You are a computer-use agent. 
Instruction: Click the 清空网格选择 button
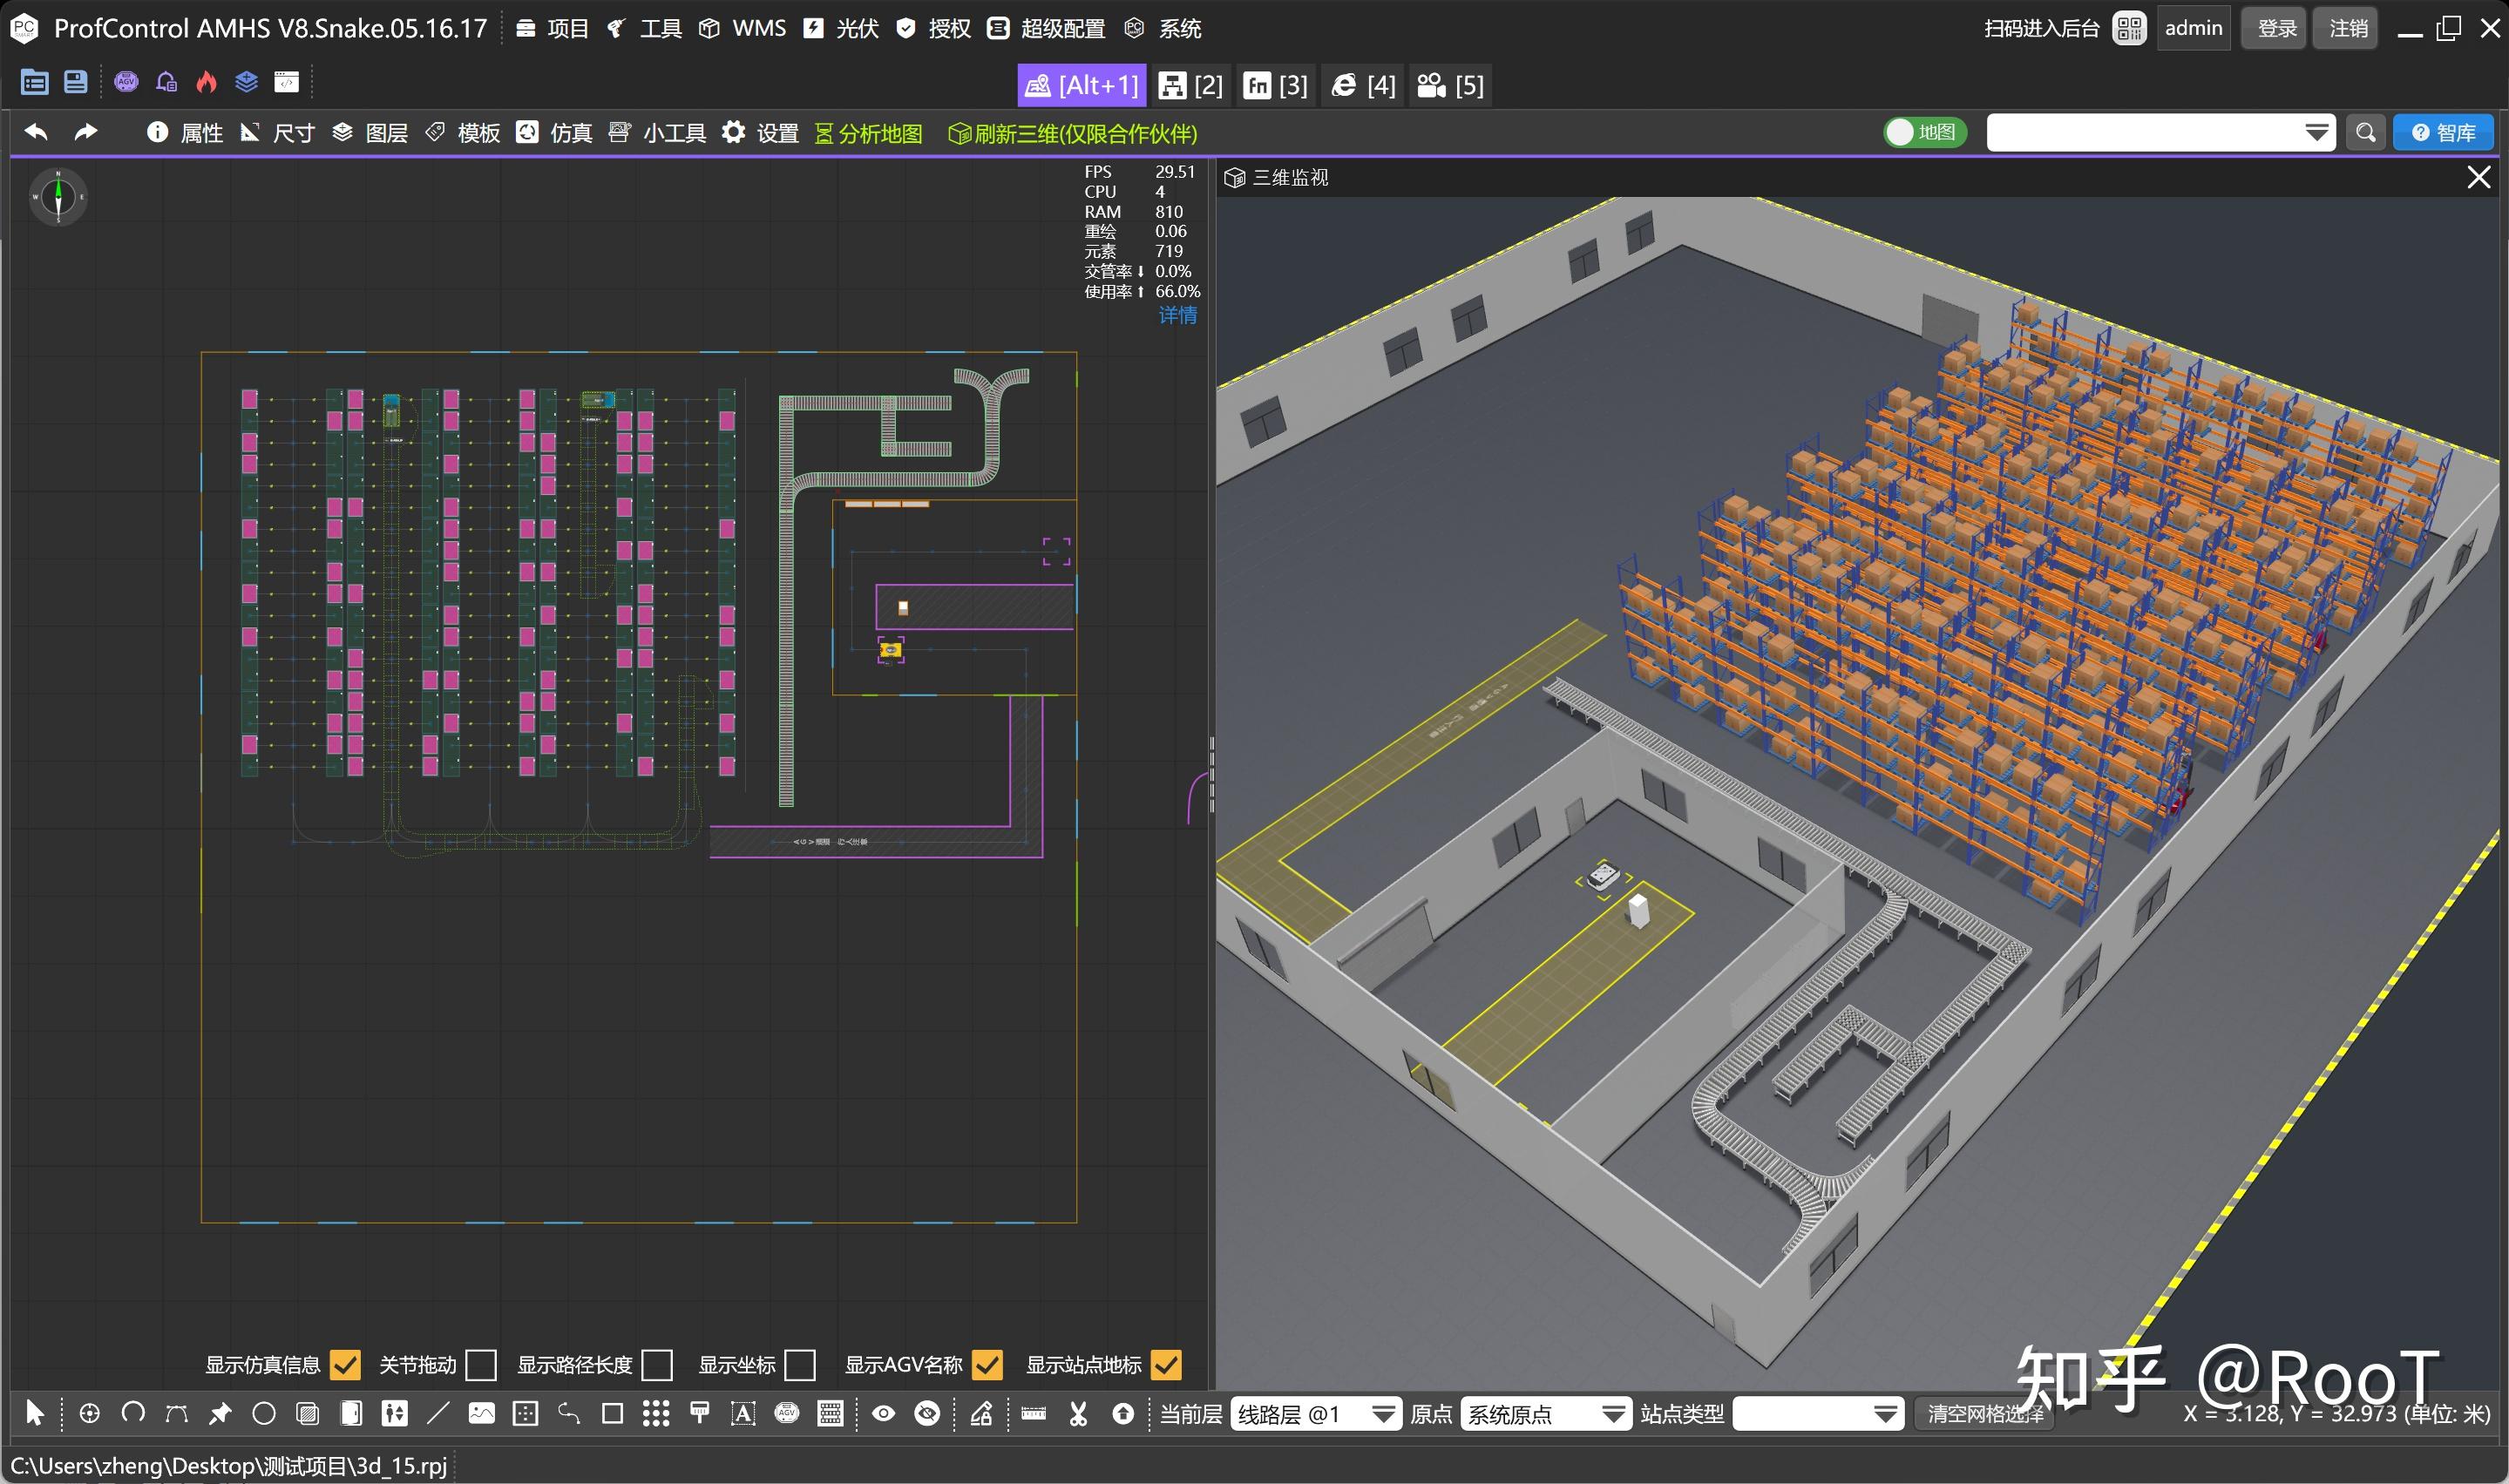click(1984, 1414)
